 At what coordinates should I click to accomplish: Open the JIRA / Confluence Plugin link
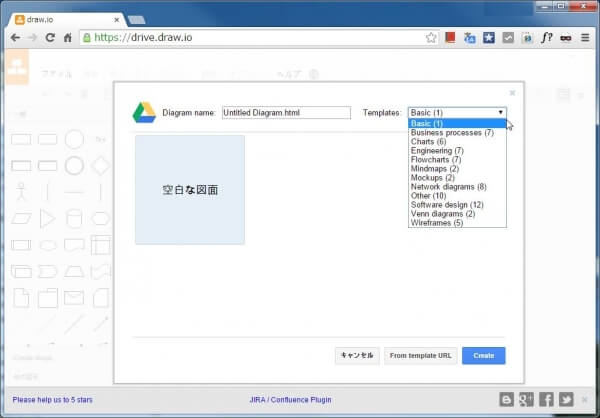(290, 400)
